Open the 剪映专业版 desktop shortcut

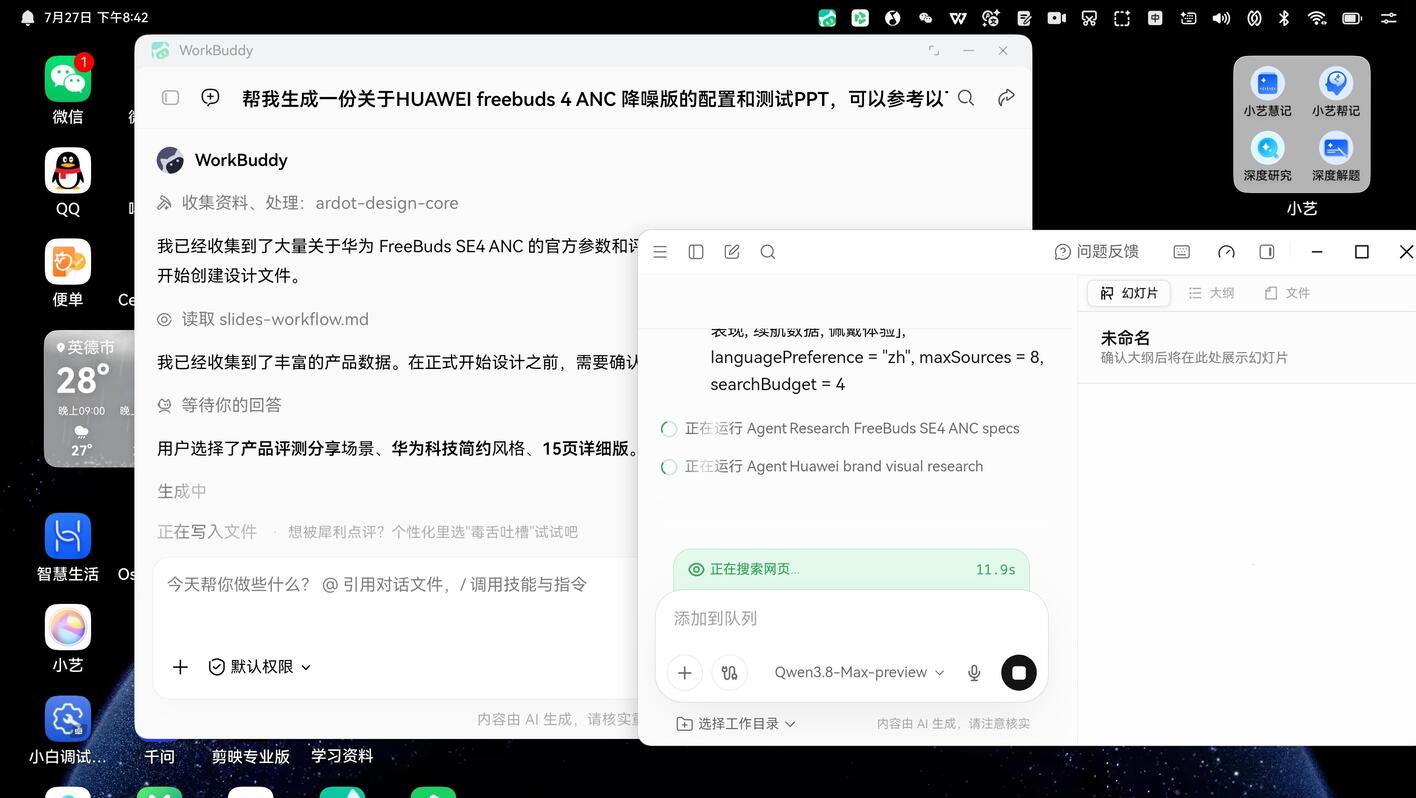point(251,756)
